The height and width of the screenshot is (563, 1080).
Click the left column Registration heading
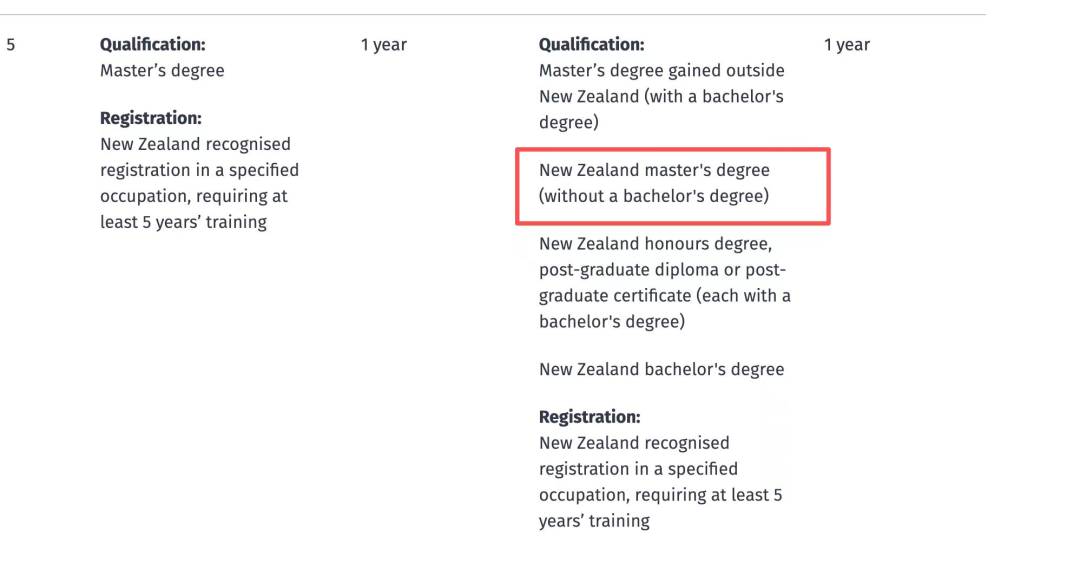pyautogui.click(x=151, y=118)
